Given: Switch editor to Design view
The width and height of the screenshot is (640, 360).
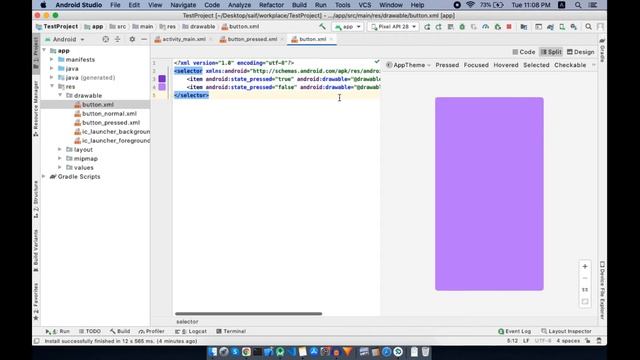Looking at the screenshot, I should [580, 52].
